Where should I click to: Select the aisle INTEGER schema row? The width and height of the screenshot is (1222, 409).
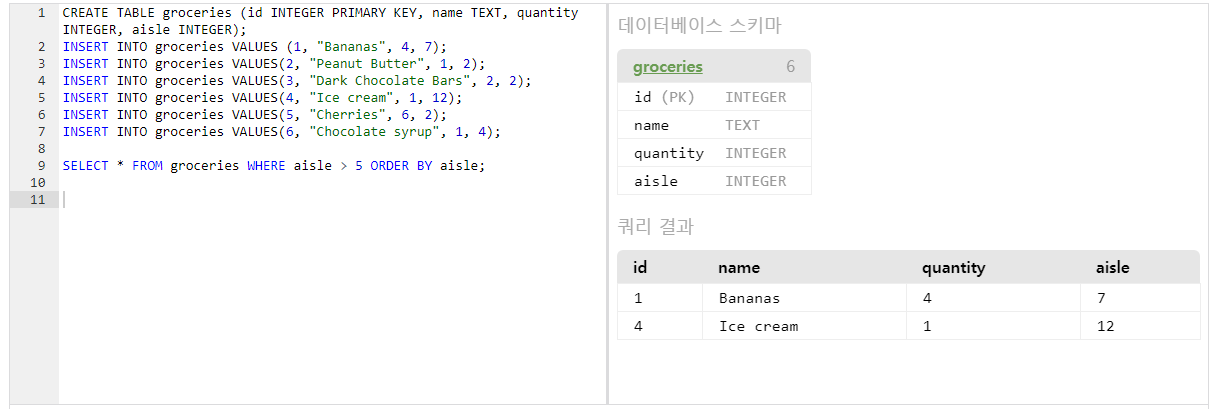tap(714, 181)
